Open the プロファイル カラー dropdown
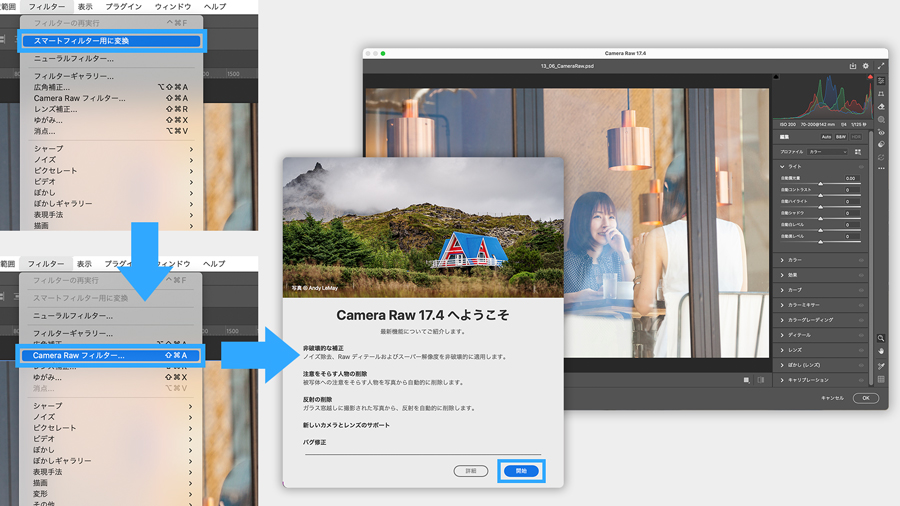Viewport: 900px width, 506px height. pos(827,152)
